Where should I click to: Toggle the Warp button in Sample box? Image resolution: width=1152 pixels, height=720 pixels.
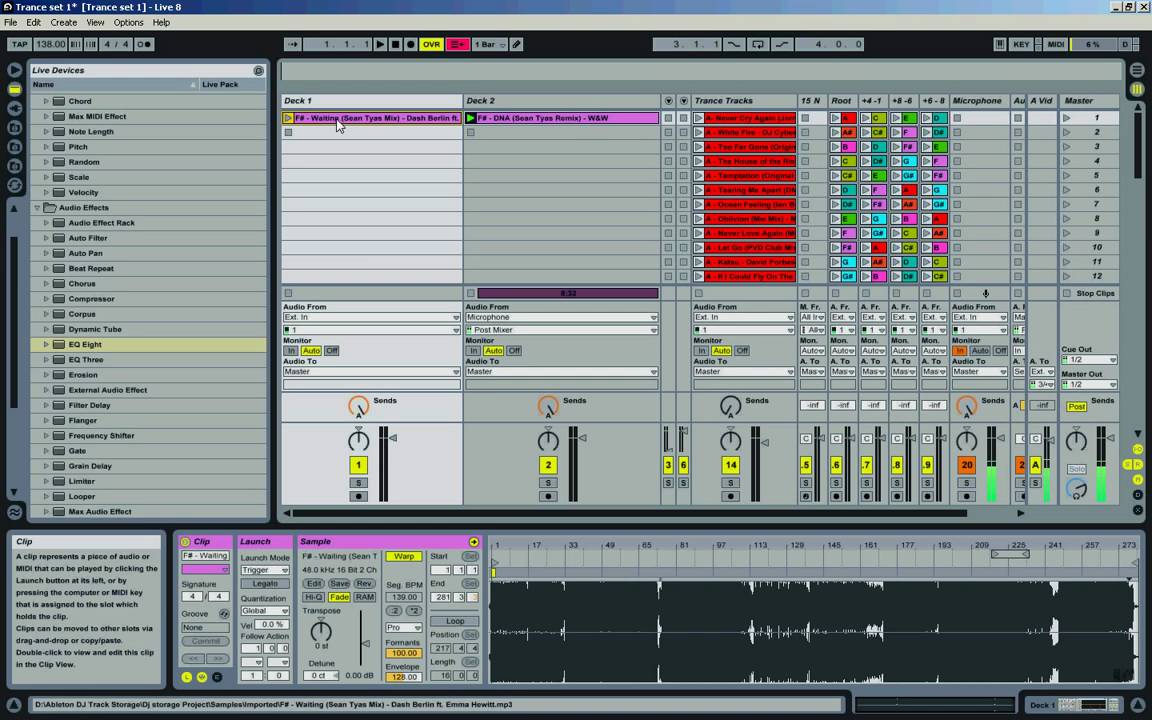403,556
